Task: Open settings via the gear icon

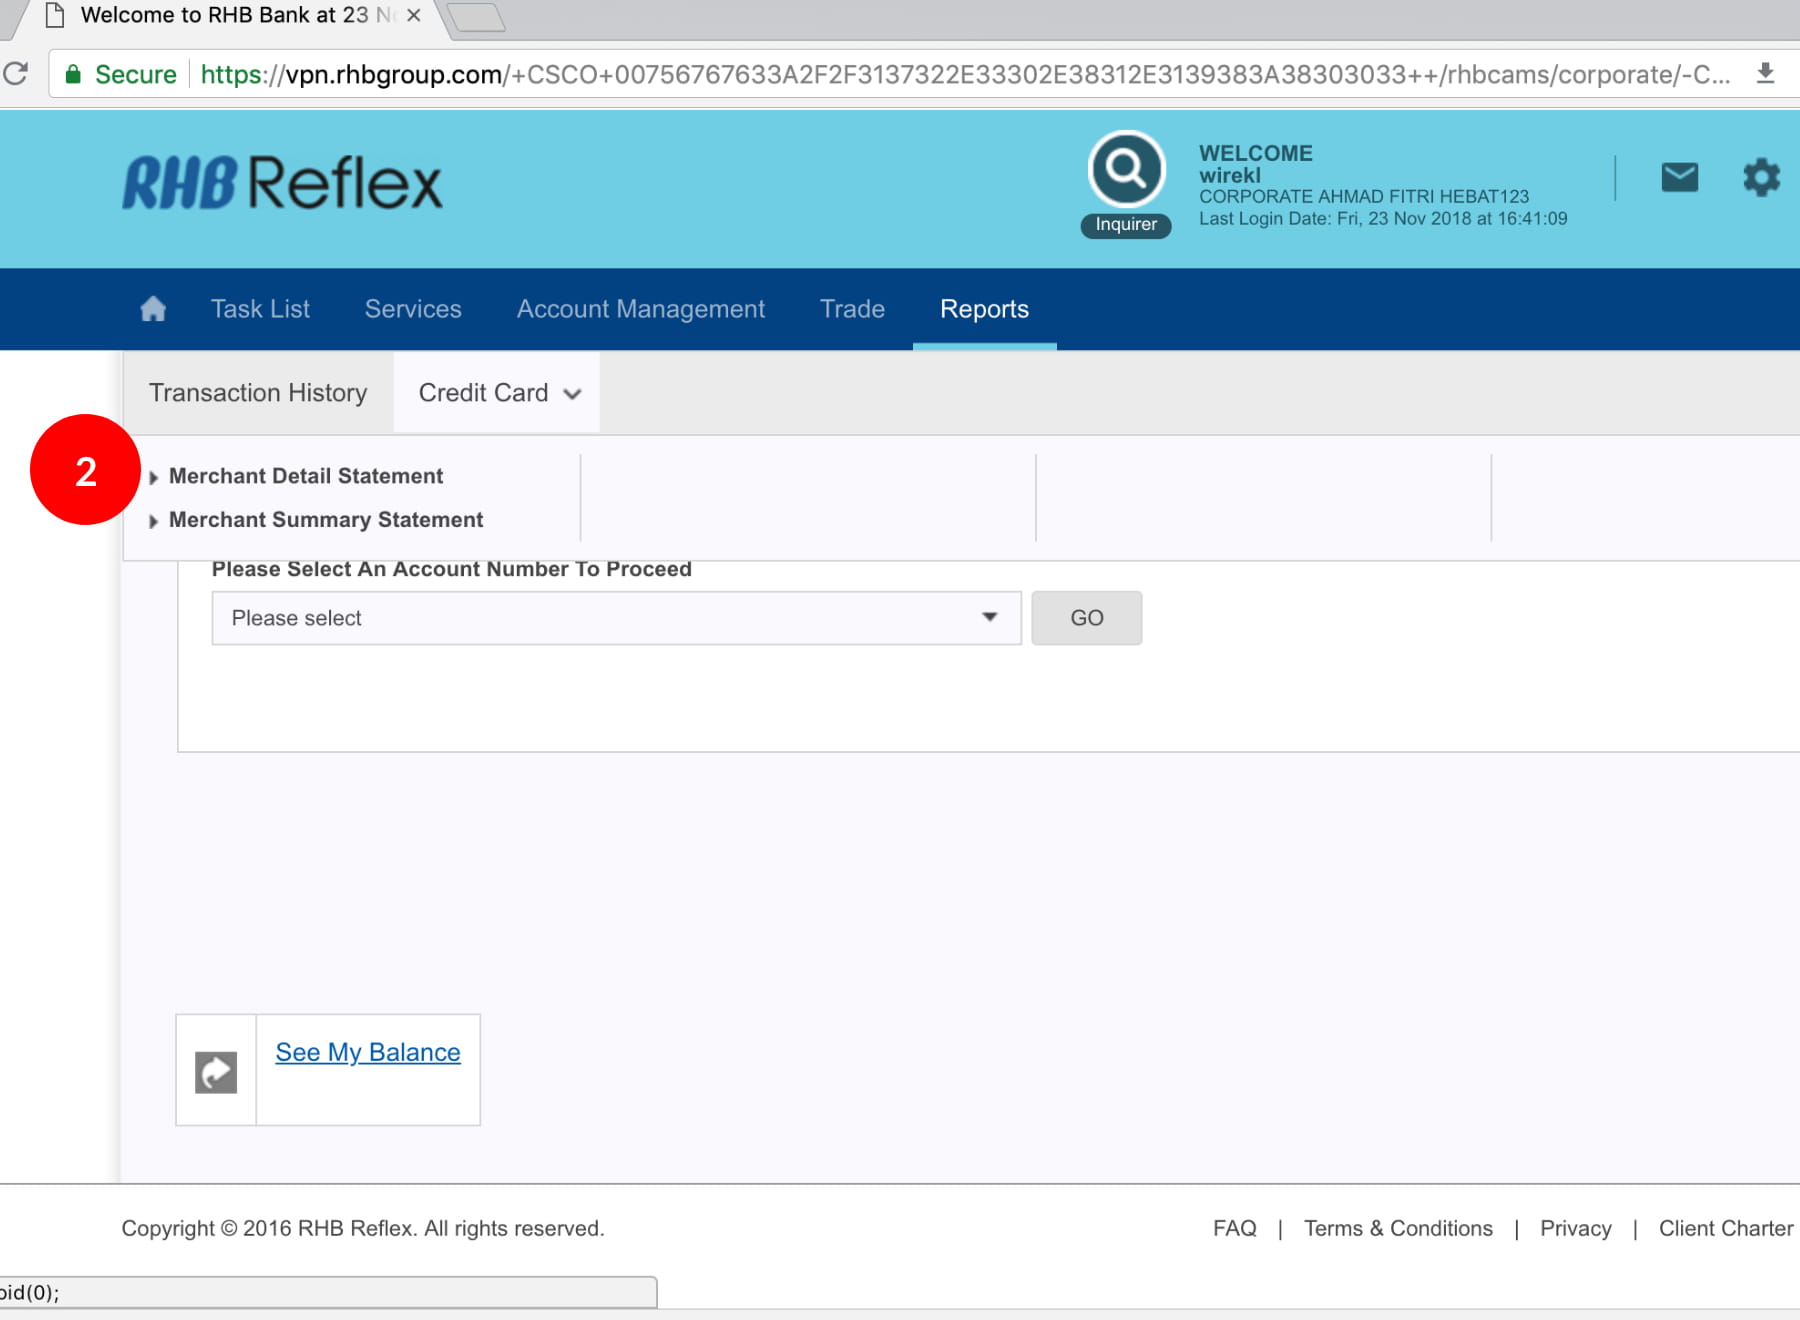Action: click(x=1761, y=178)
